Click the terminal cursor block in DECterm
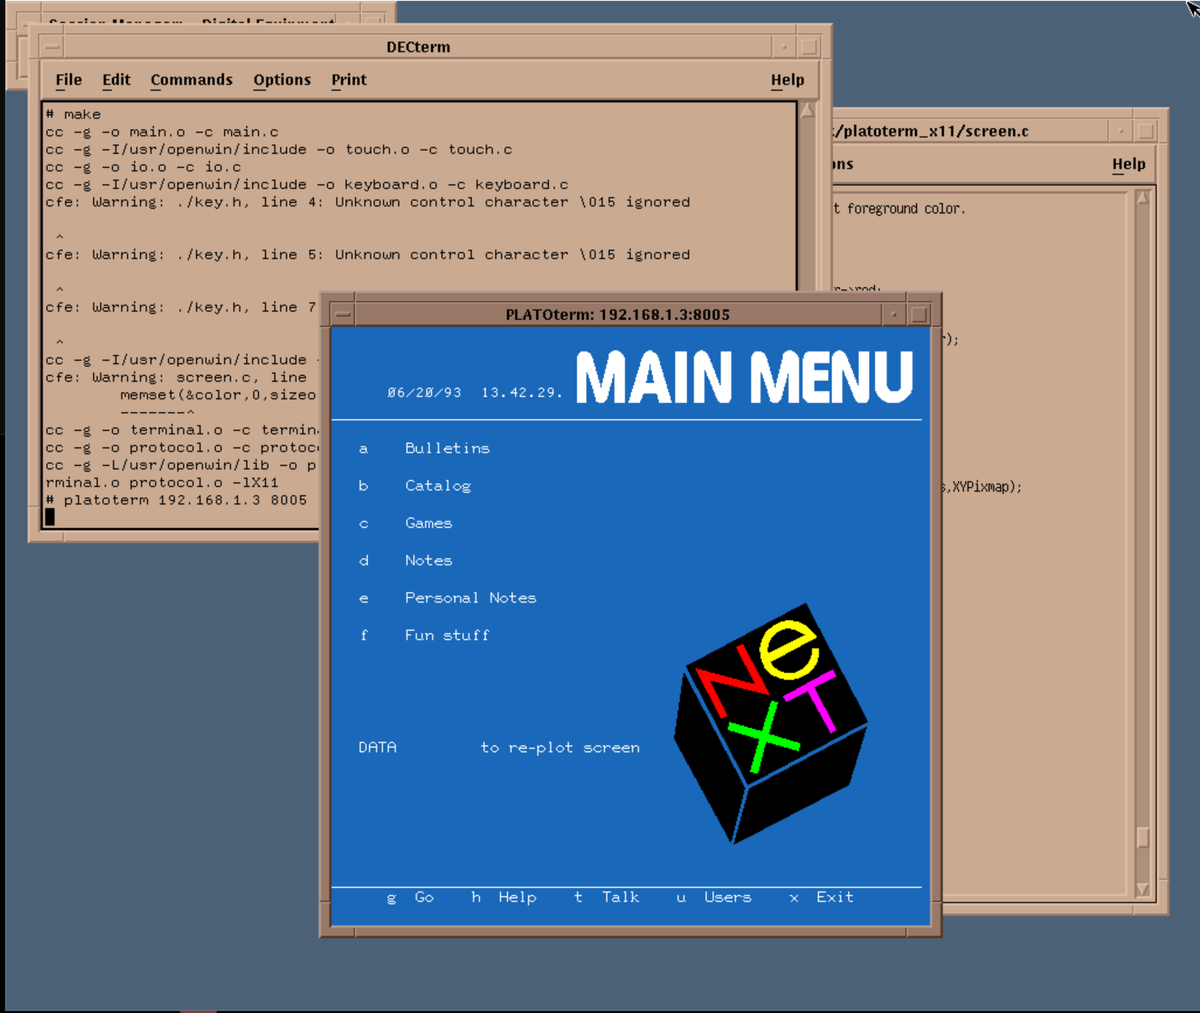 (x=50, y=517)
